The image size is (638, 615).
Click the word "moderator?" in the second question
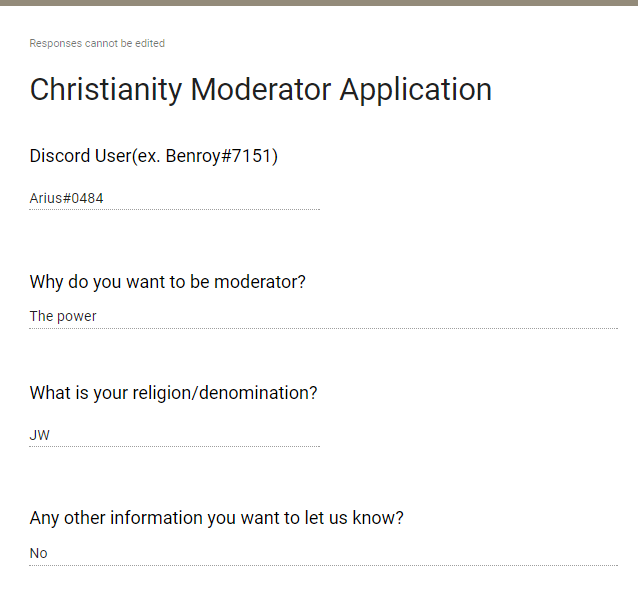click(259, 282)
